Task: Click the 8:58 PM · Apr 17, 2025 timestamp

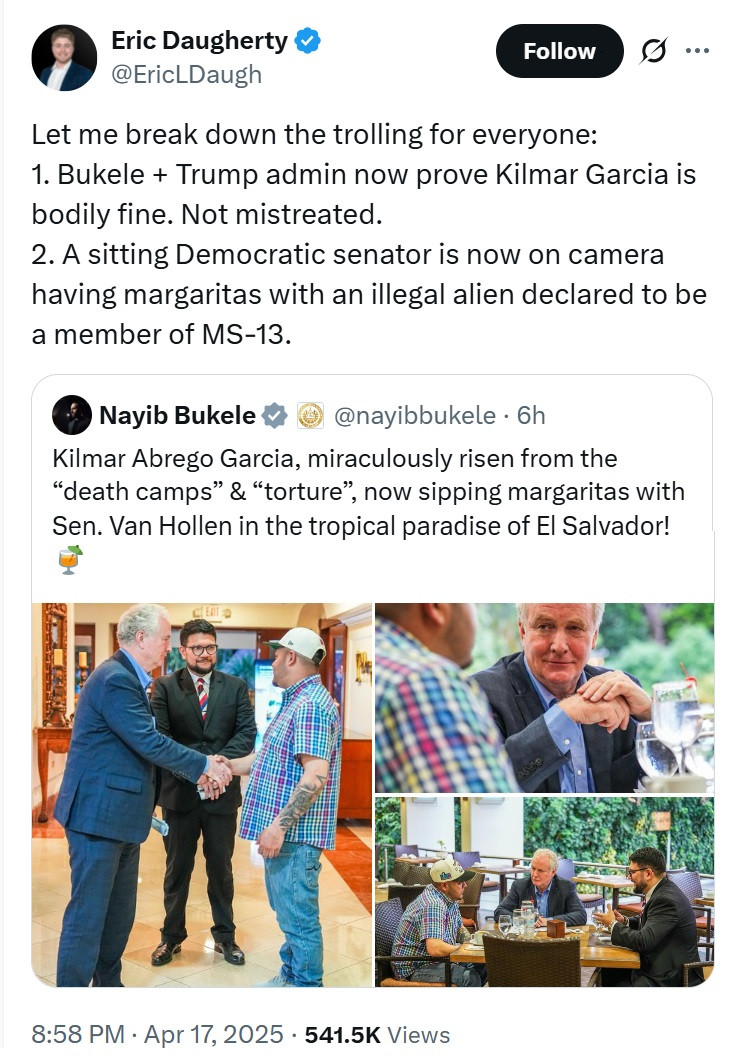Action: click(157, 1034)
